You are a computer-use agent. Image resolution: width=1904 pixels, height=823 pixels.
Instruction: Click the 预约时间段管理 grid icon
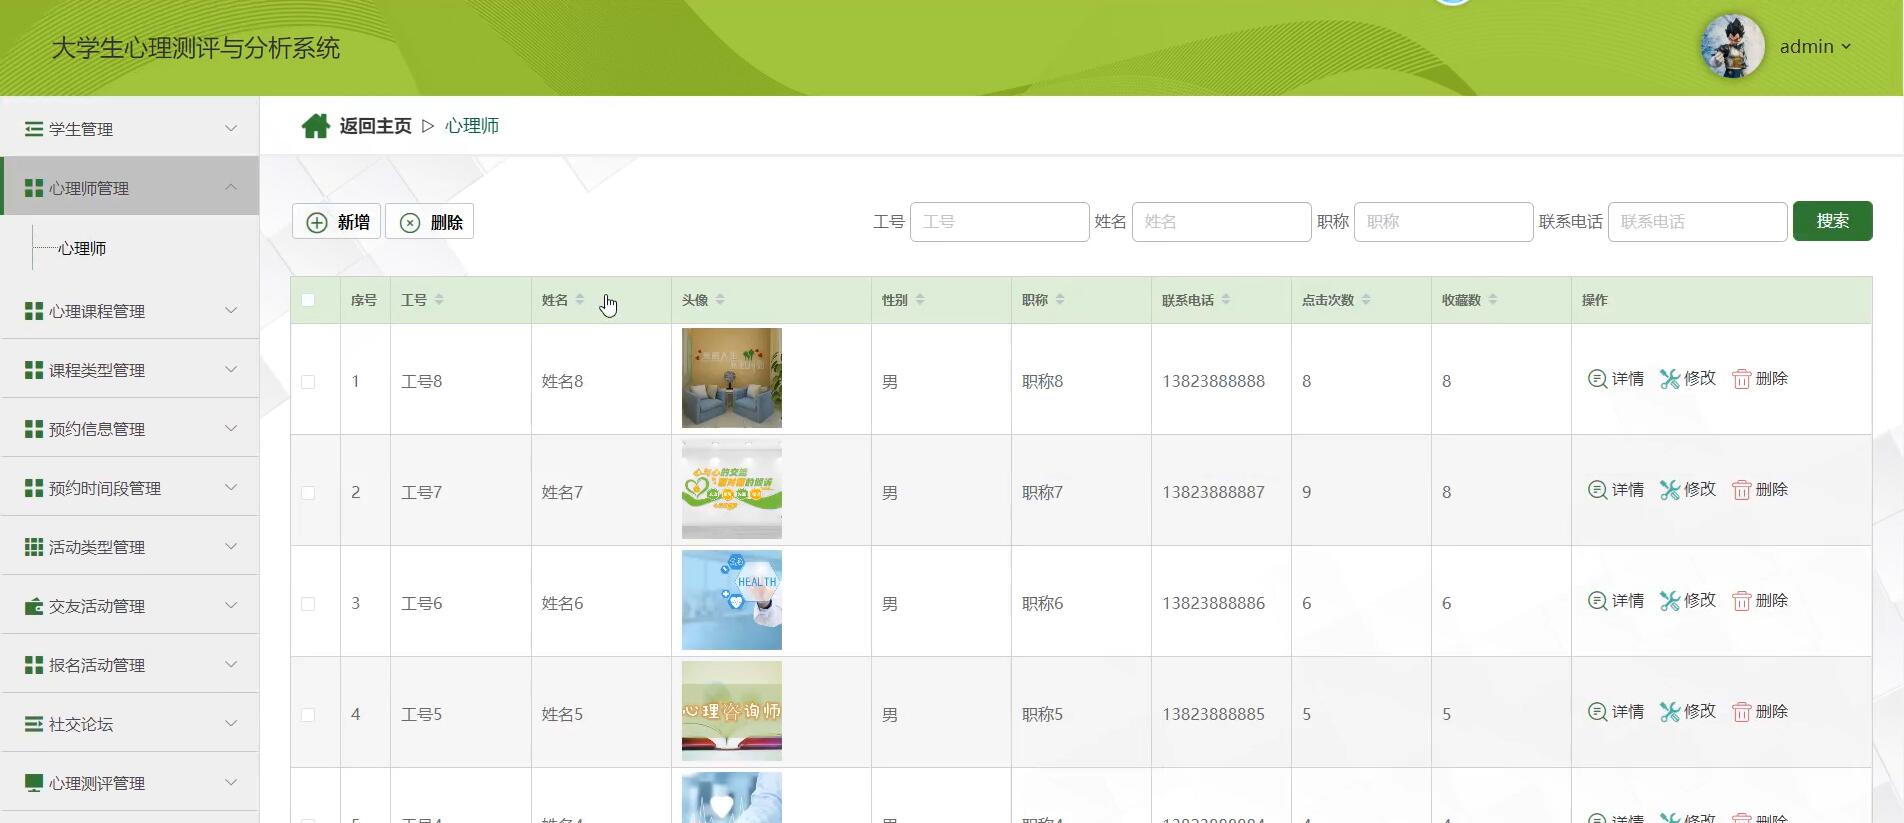pyautogui.click(x=34, y=488)
